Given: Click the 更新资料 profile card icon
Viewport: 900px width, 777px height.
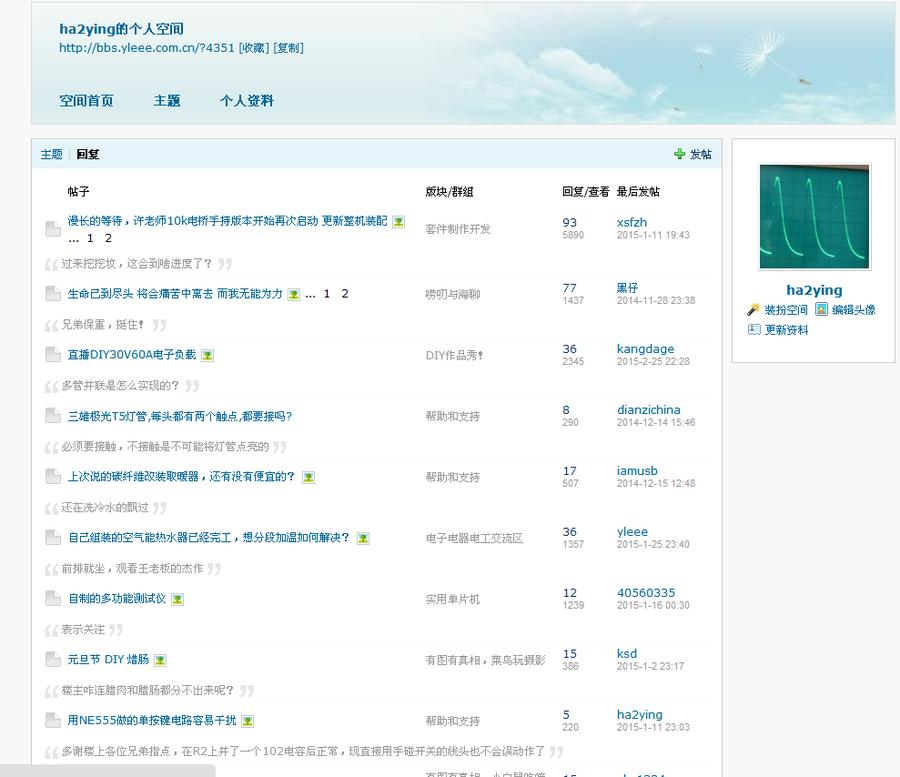Looking at the screenshot, I should [x=753, y=330].
